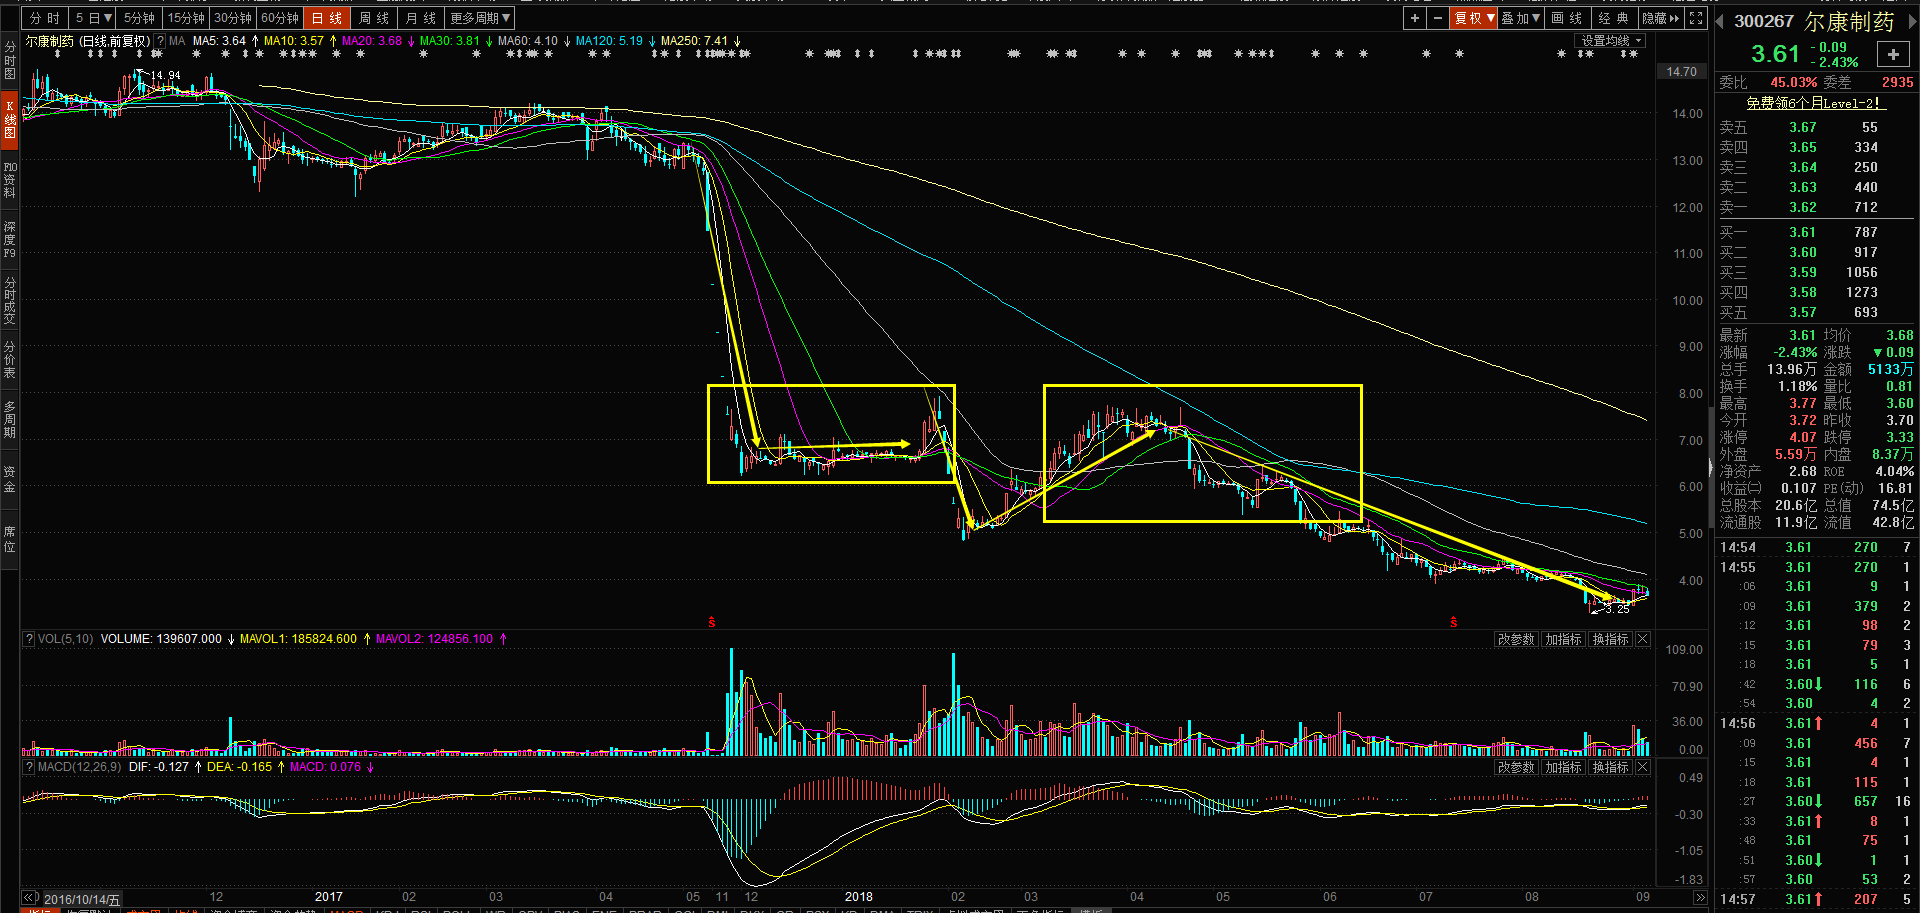Open the 复权 dropdown
The width and height of the screenshot is (1920, 913).
[1474, 18]
